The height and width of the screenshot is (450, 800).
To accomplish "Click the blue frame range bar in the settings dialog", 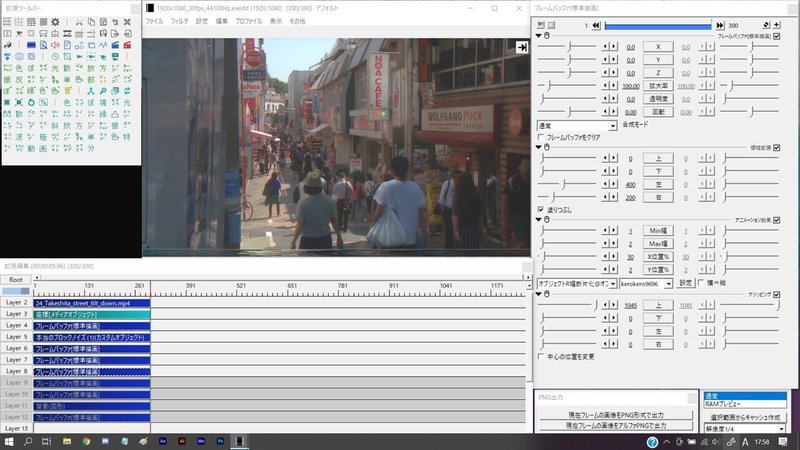I will pos(658,25).
